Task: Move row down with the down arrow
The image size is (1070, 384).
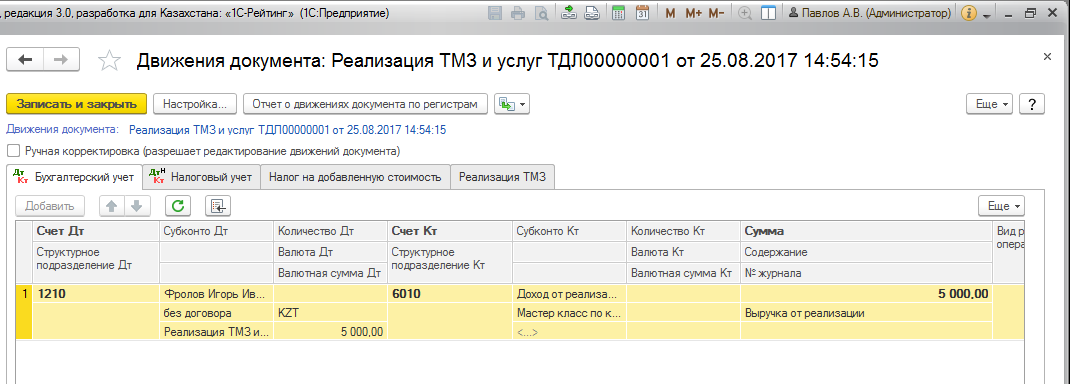Action: [137, 205]
